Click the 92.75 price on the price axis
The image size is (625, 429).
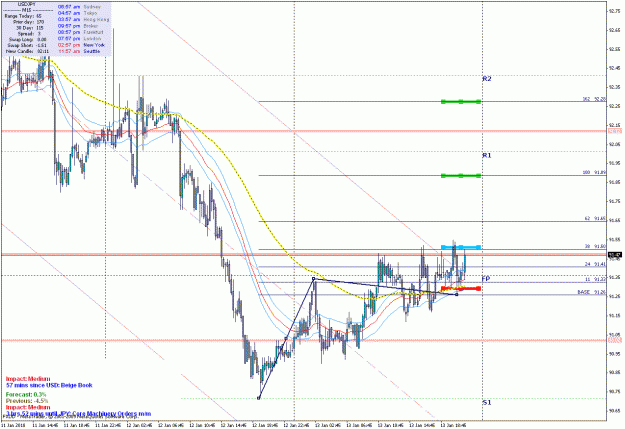[x=614, y=11]
